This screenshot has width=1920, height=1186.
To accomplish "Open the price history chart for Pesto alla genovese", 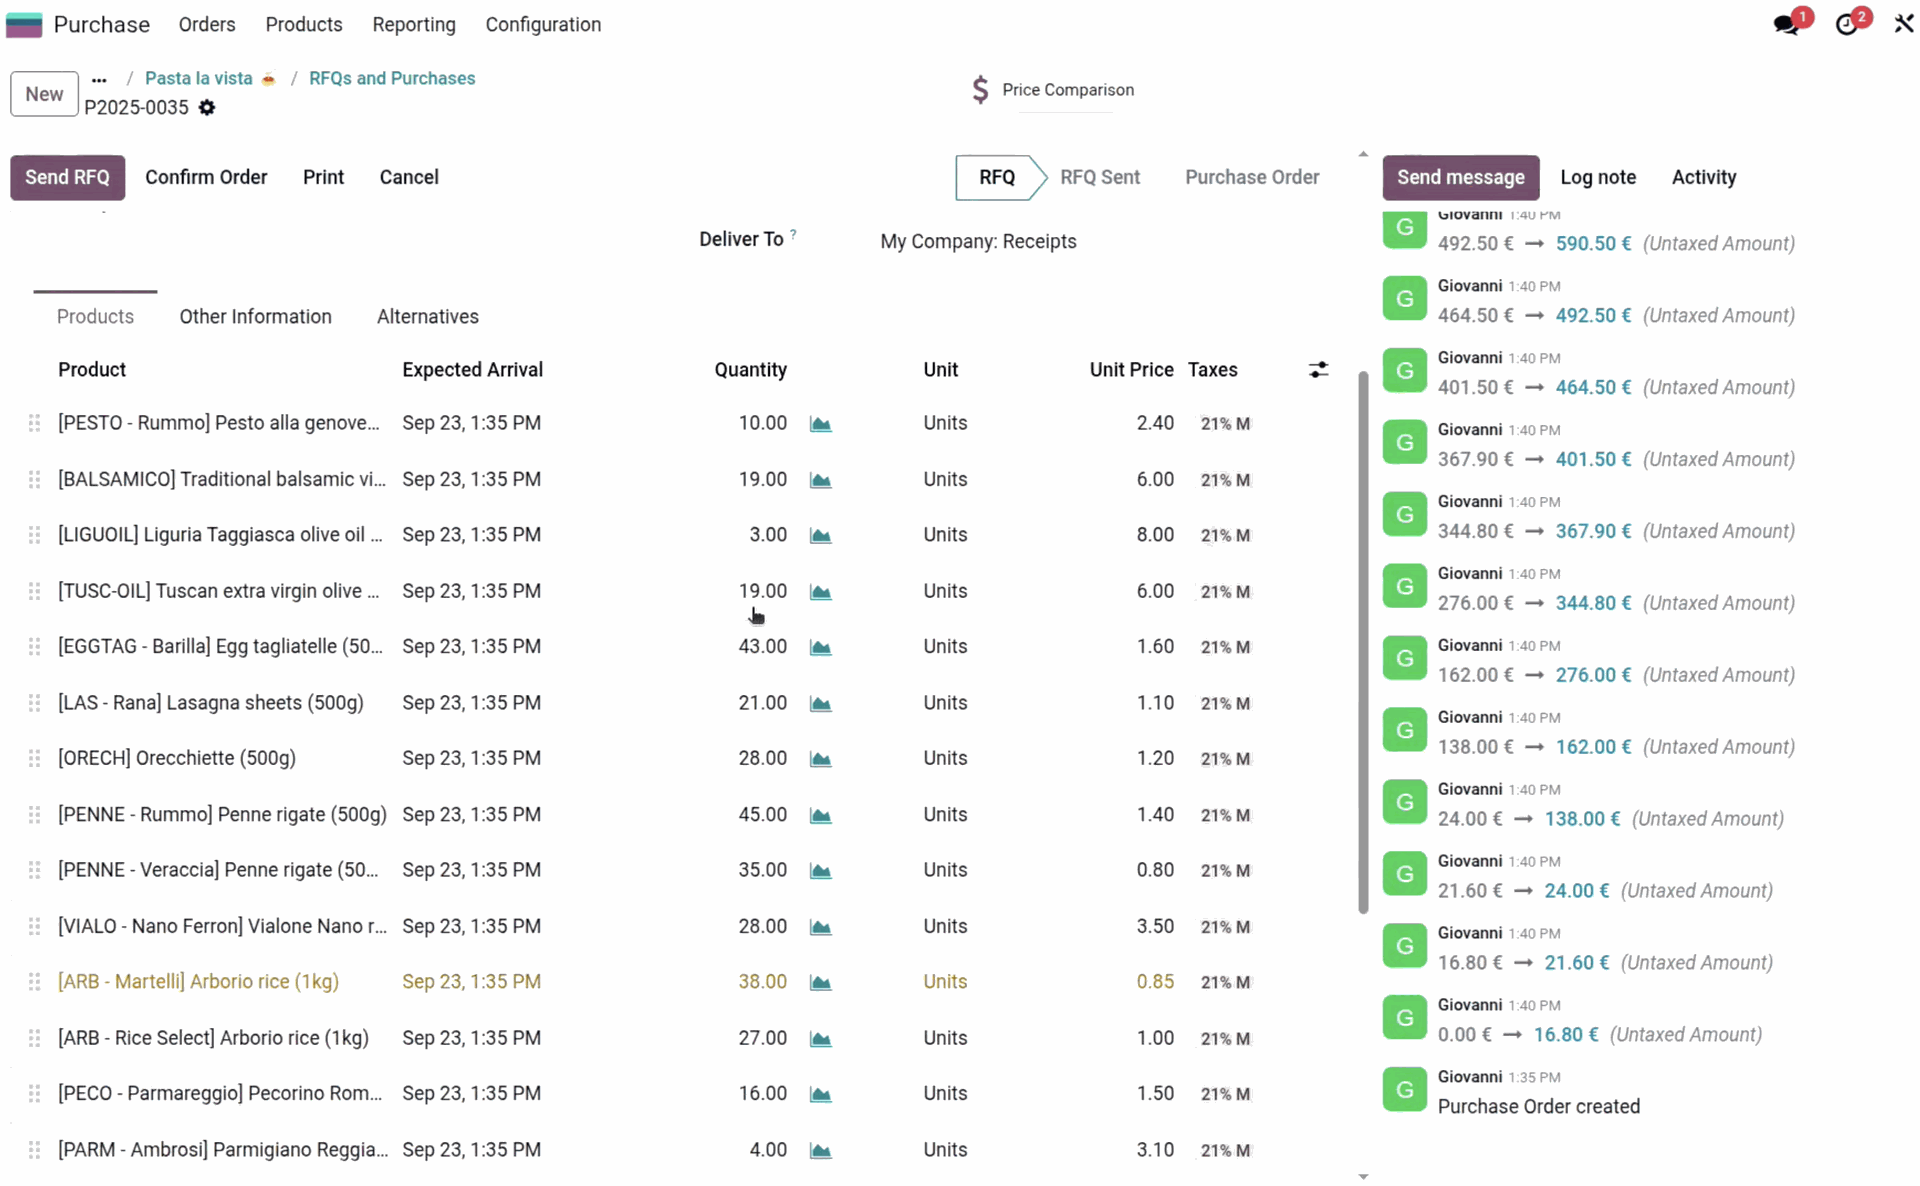I will point(820,423).
